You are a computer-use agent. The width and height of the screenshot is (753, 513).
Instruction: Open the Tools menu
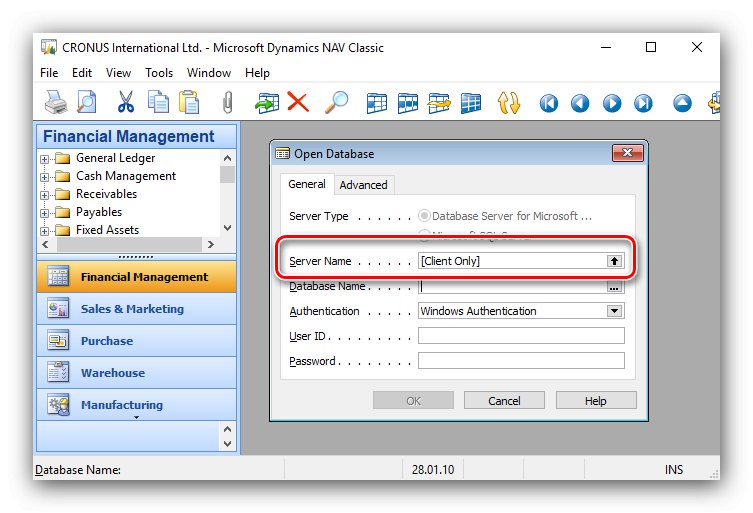click(x=159, y=73)
